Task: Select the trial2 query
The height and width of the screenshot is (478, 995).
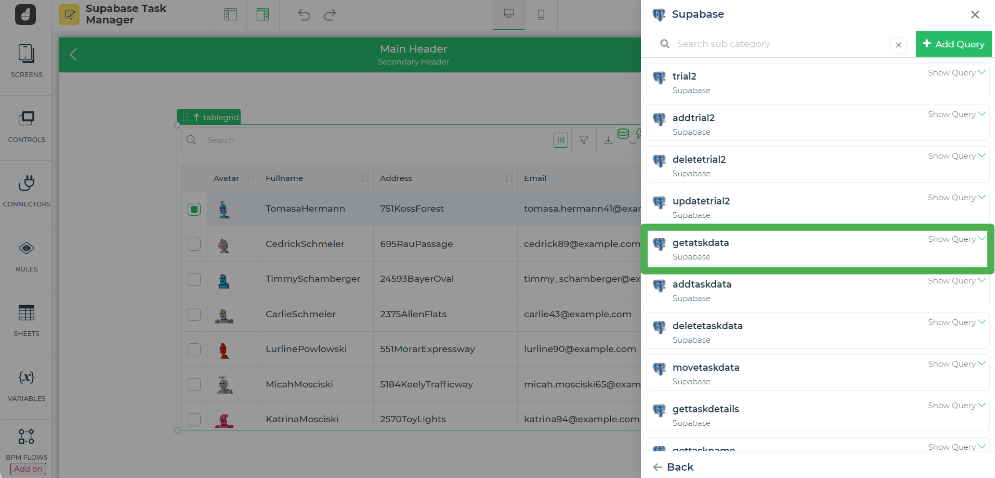Action: click(x=817, y=81)
